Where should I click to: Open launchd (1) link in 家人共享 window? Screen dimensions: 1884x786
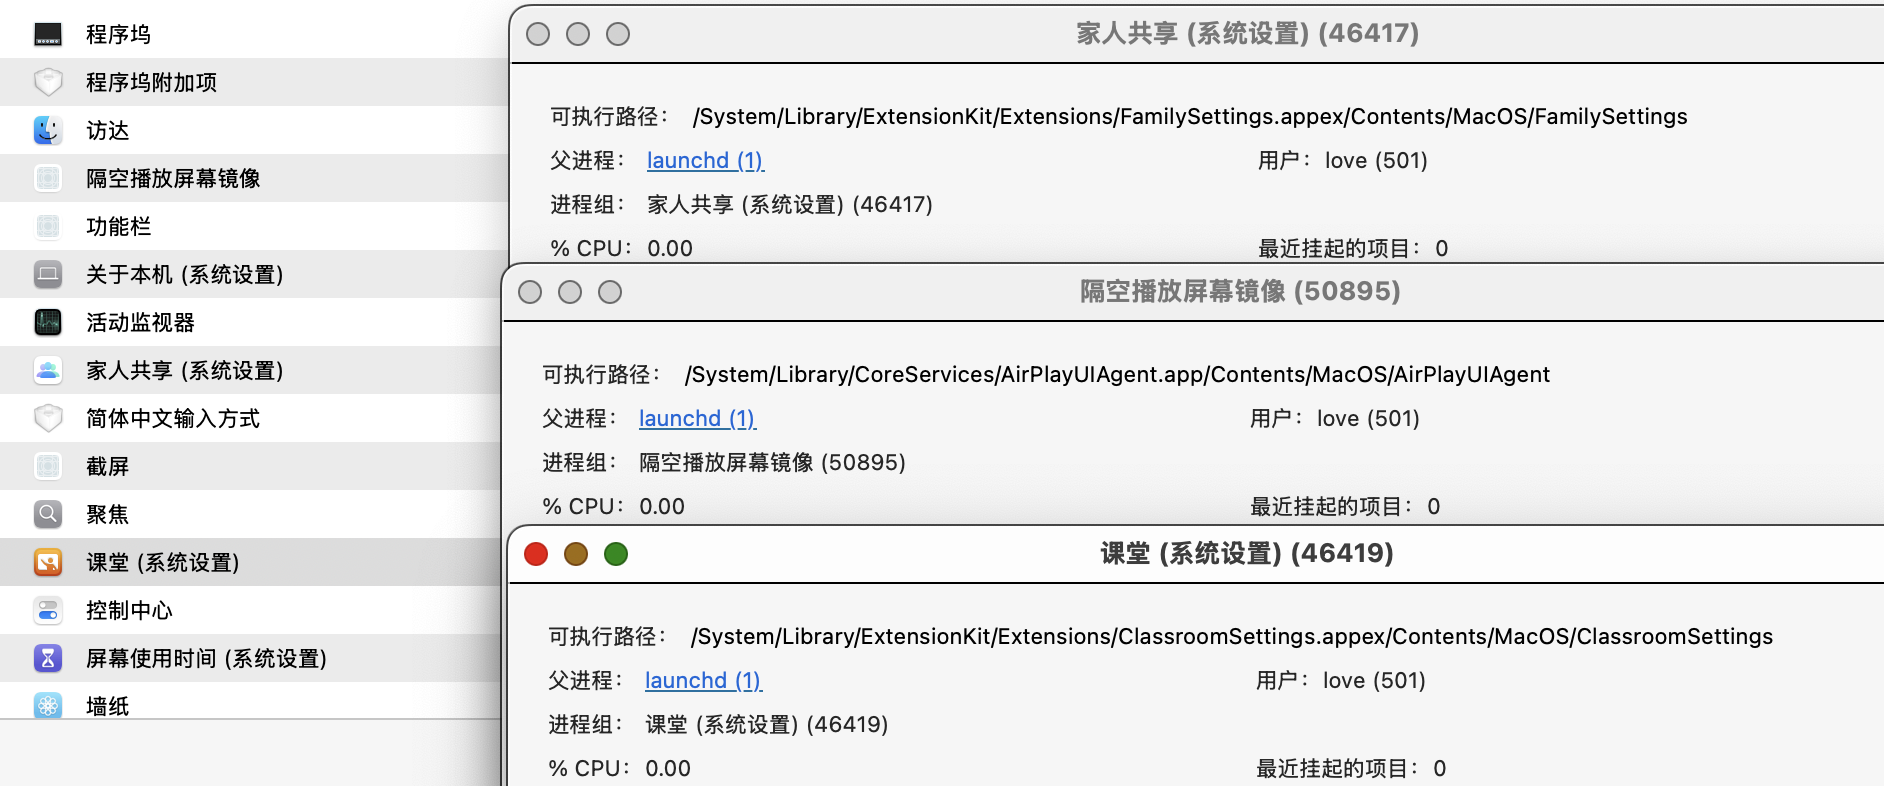(x=705, y=161)
